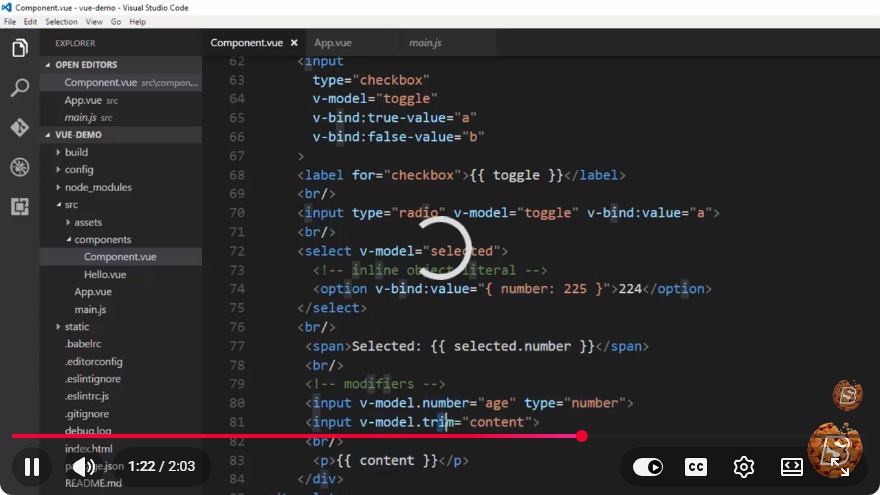Expand the node_modules folder

pyautogui.click(x=98, y=187)
